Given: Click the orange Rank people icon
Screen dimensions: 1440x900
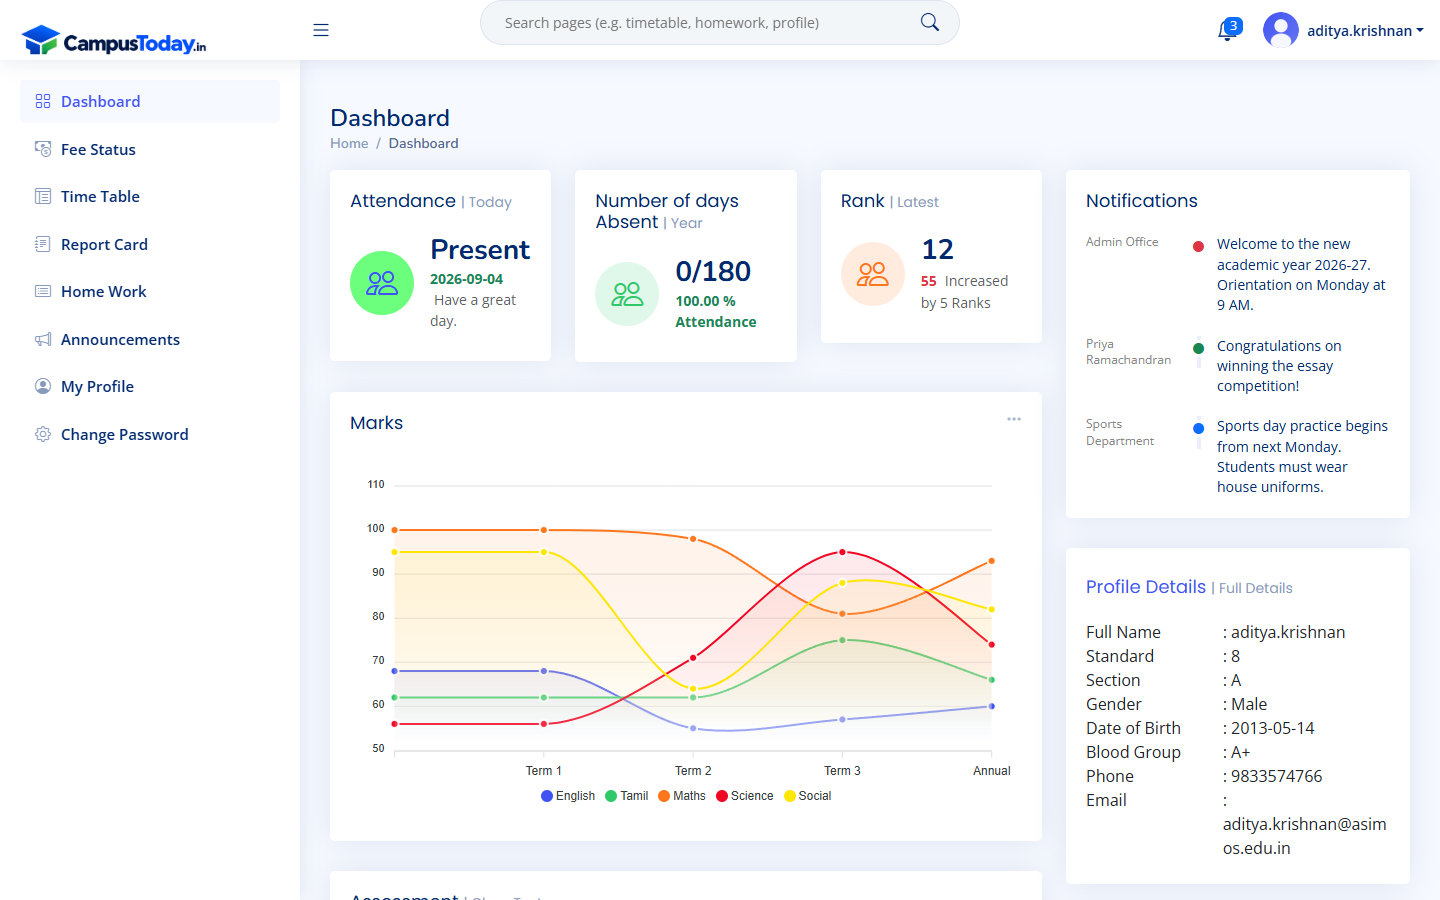Looking at the screenshot, I should (x=873, y=274).
